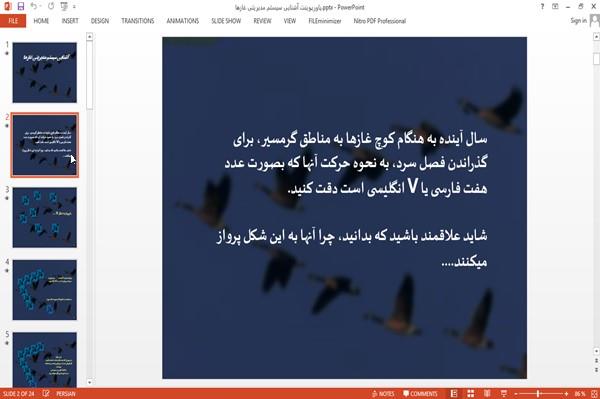Click the second Persian paragraph on slide
The height and width of the screenshot is (399, 600).
352,249
